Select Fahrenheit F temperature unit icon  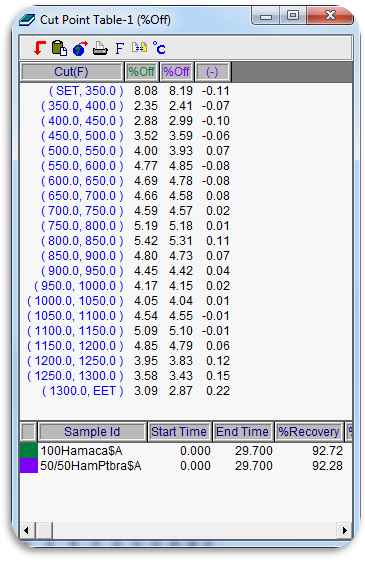(119, 48)
